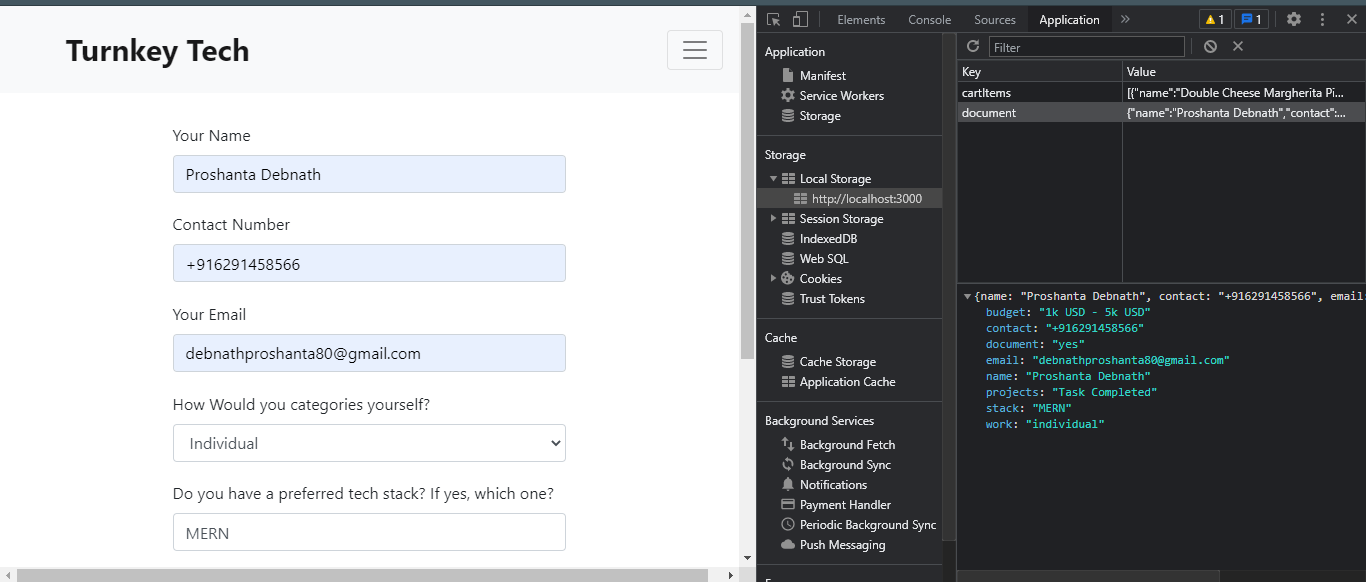Screen dimensions: 1366x582
Task: Click the Filter input field
Action: 1085,46
